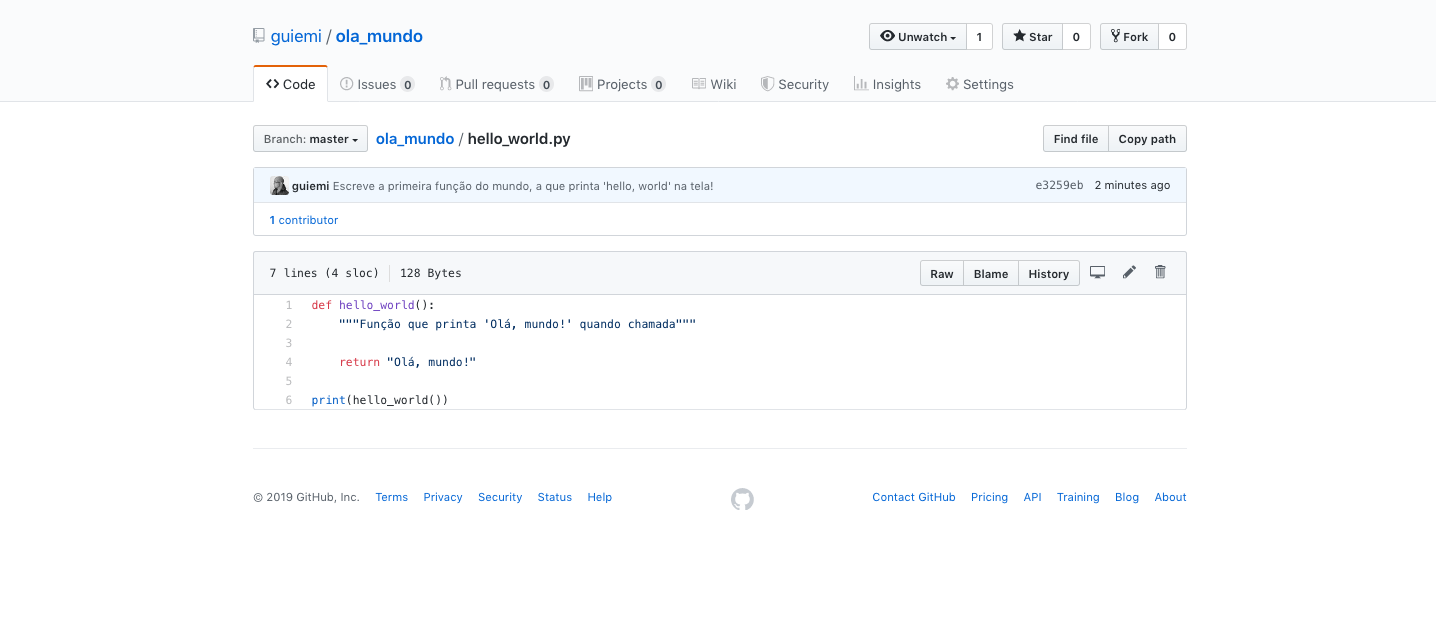
Task: Open footer API link
Action: click(1033, 497)
